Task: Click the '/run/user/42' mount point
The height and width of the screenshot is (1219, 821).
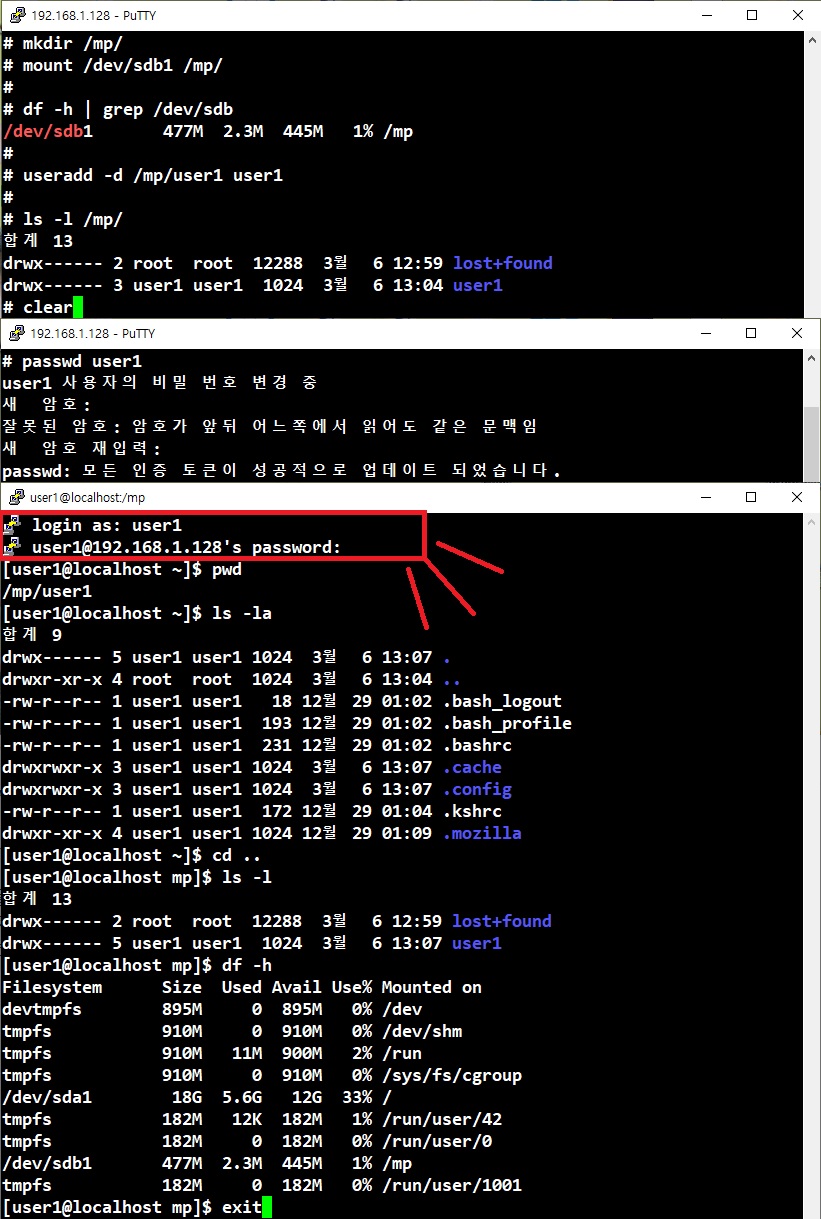Action: point(442,1120)
